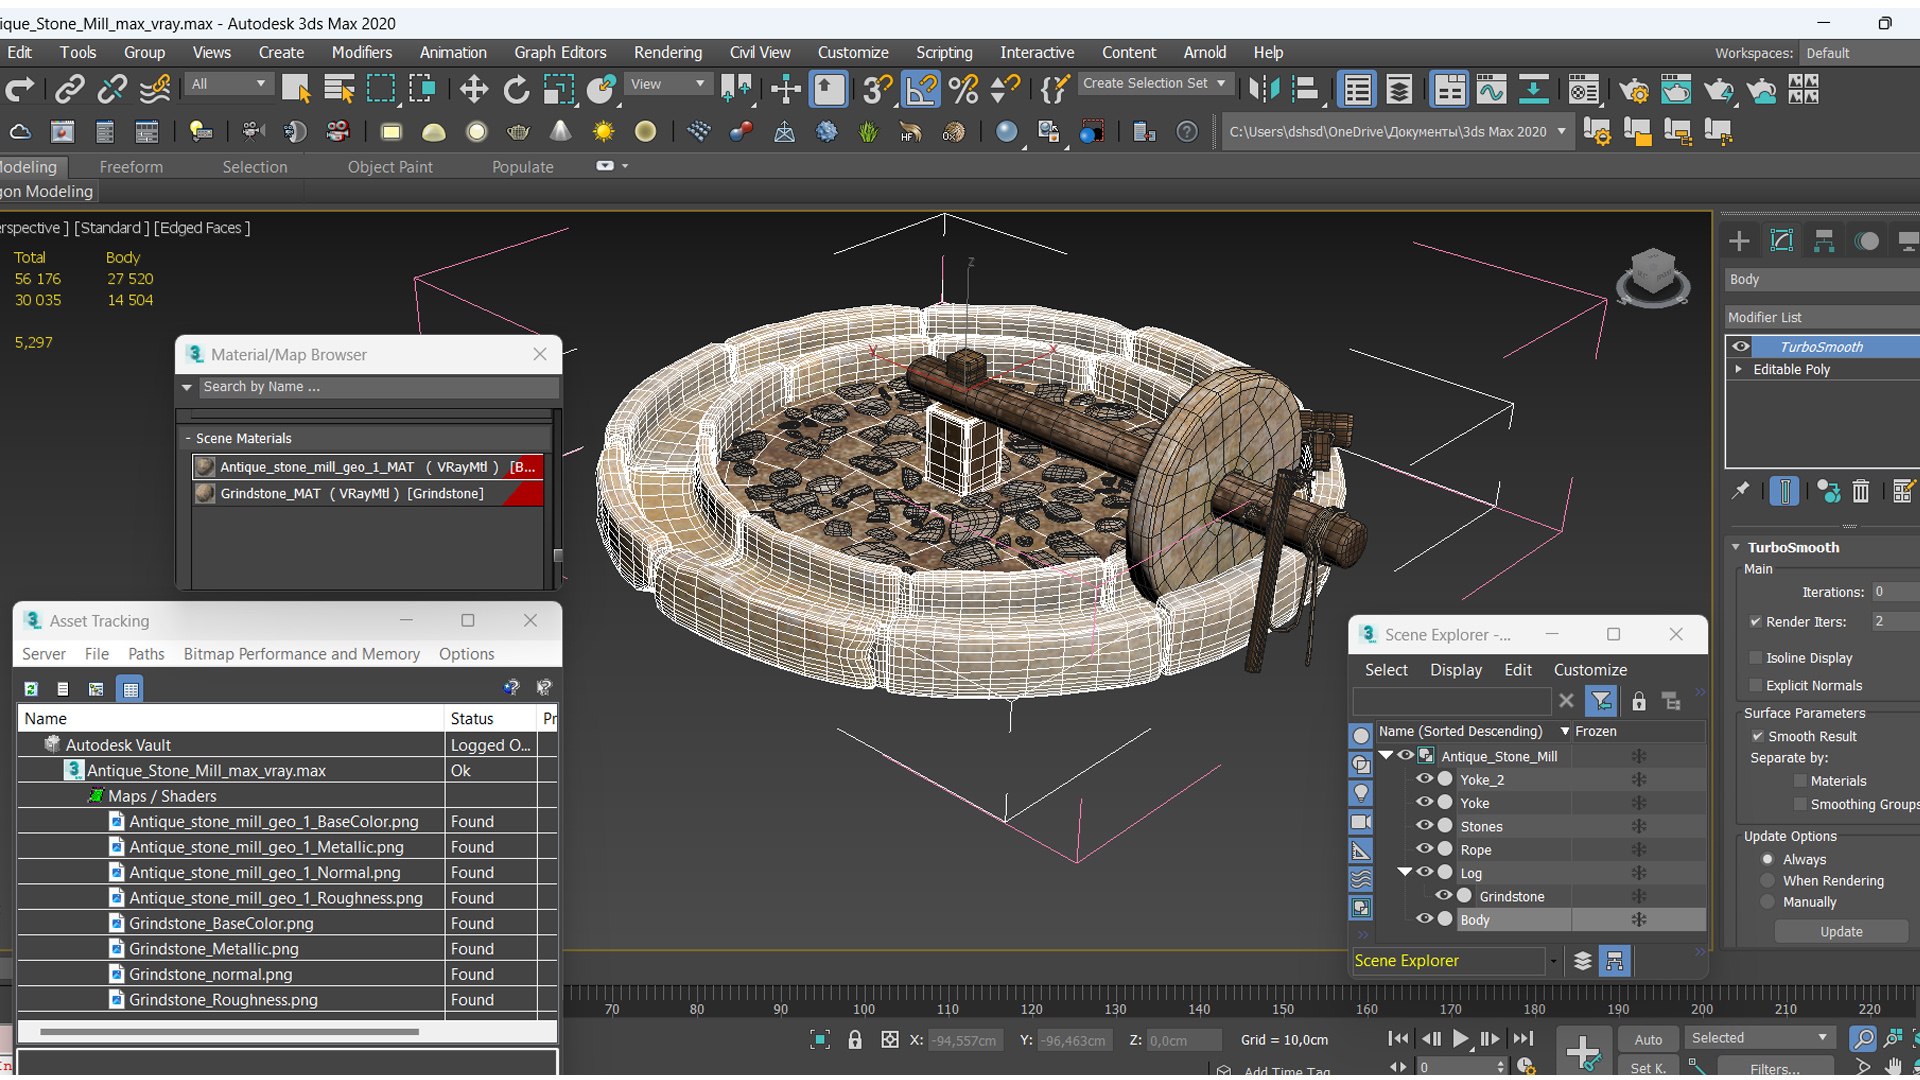Click Make Unique icon in modifier stack
1920x1080 pixels.
click(x=1828, y=491)
